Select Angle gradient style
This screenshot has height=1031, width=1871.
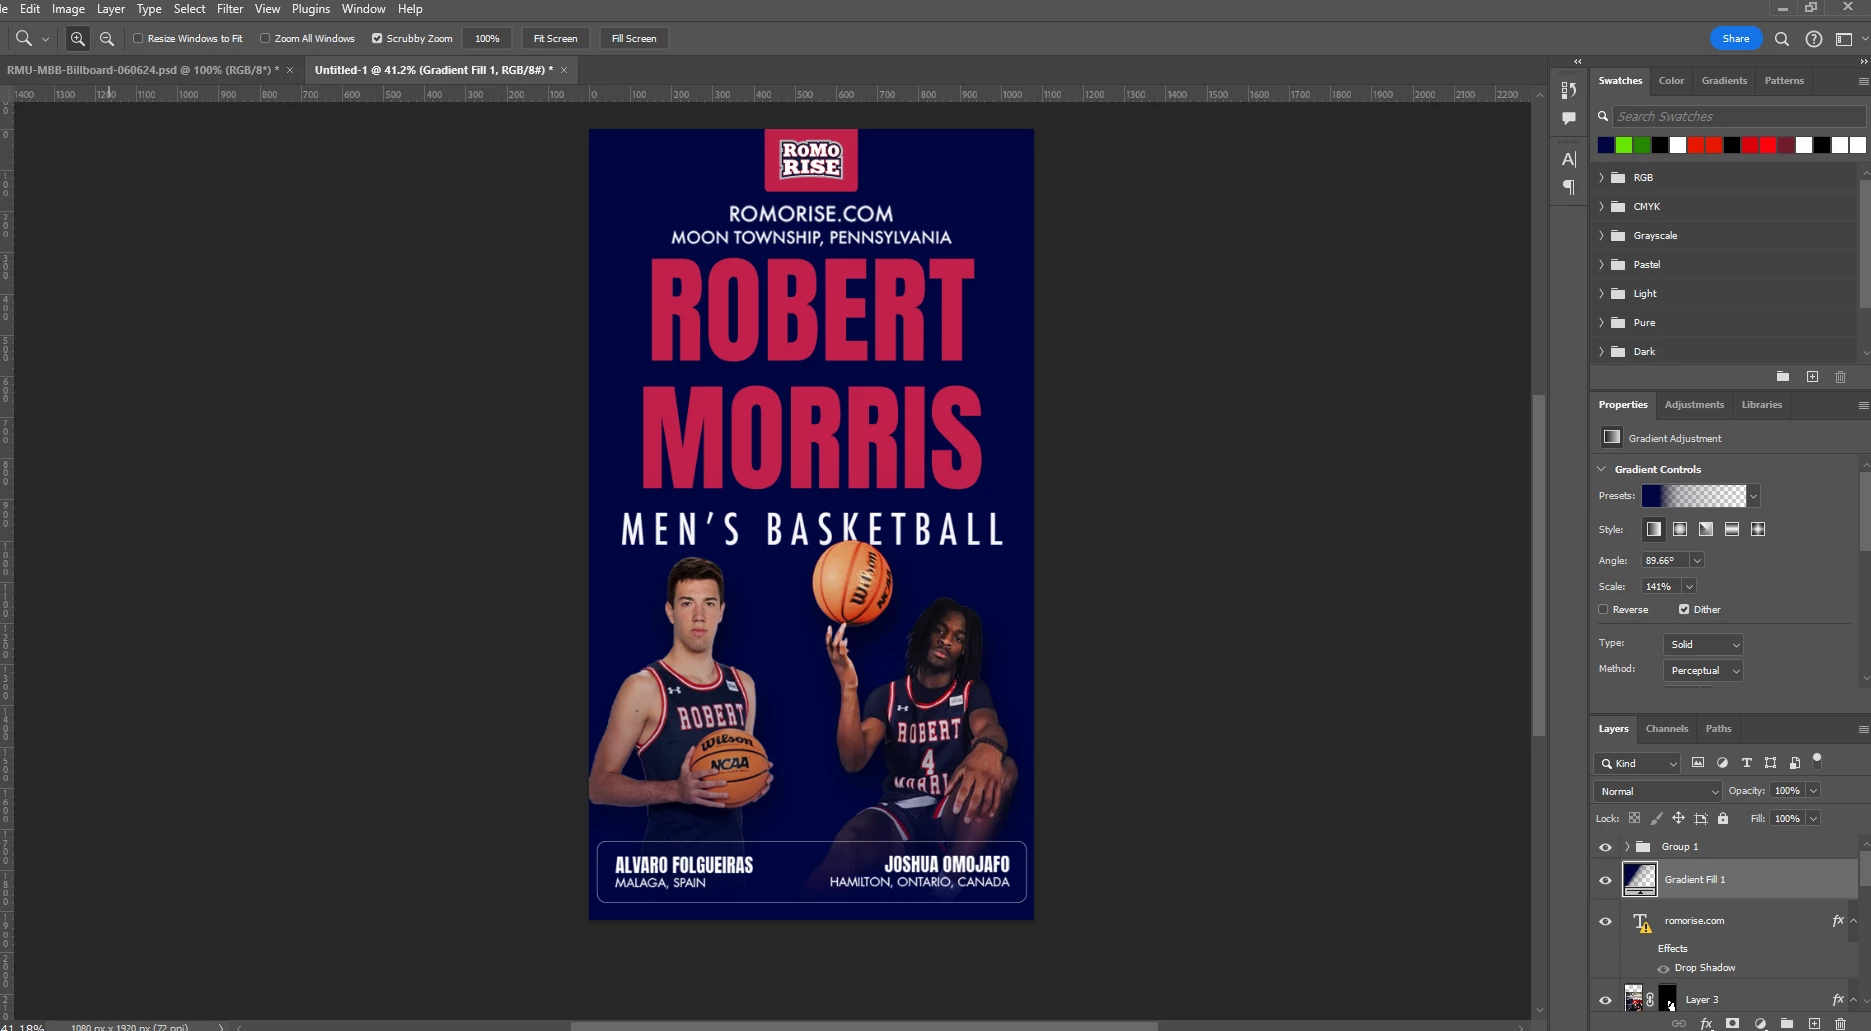click(x=1706, y=529)
